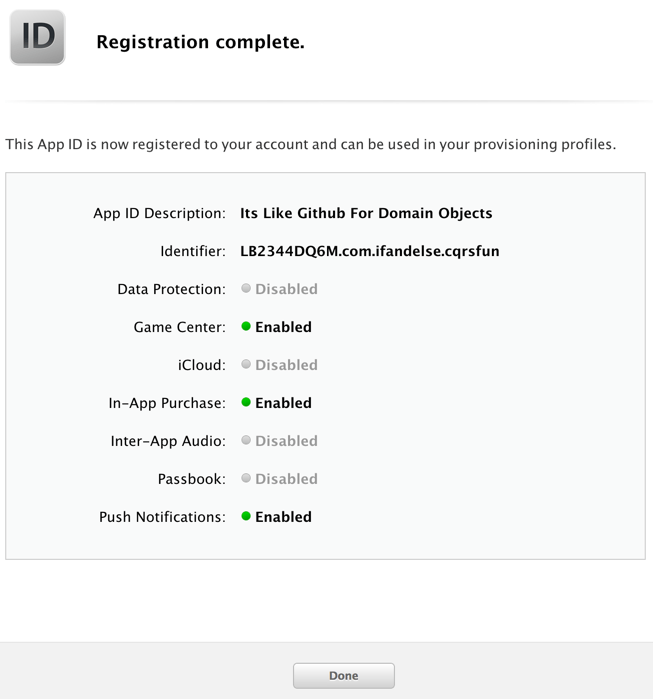Select the identifier LB2344DQ6M.com.ifandelse.cqrsfun text
Viewport: 653px width, 699px height.
pyautogui.click(x=370, y=251)
